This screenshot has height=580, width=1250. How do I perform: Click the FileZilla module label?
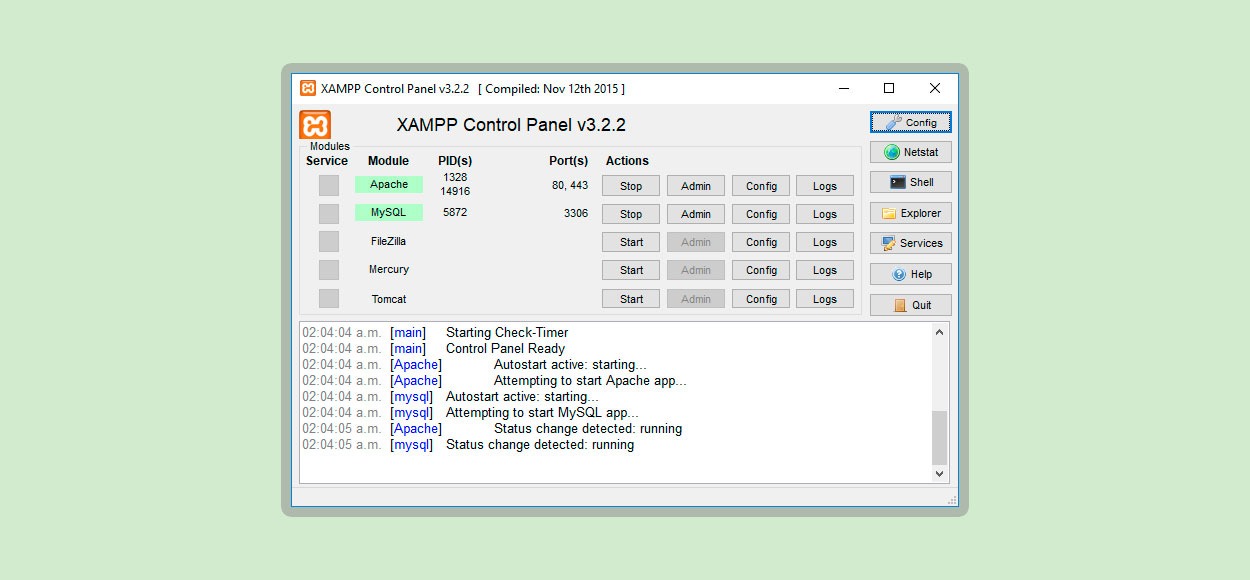(388, 241)
